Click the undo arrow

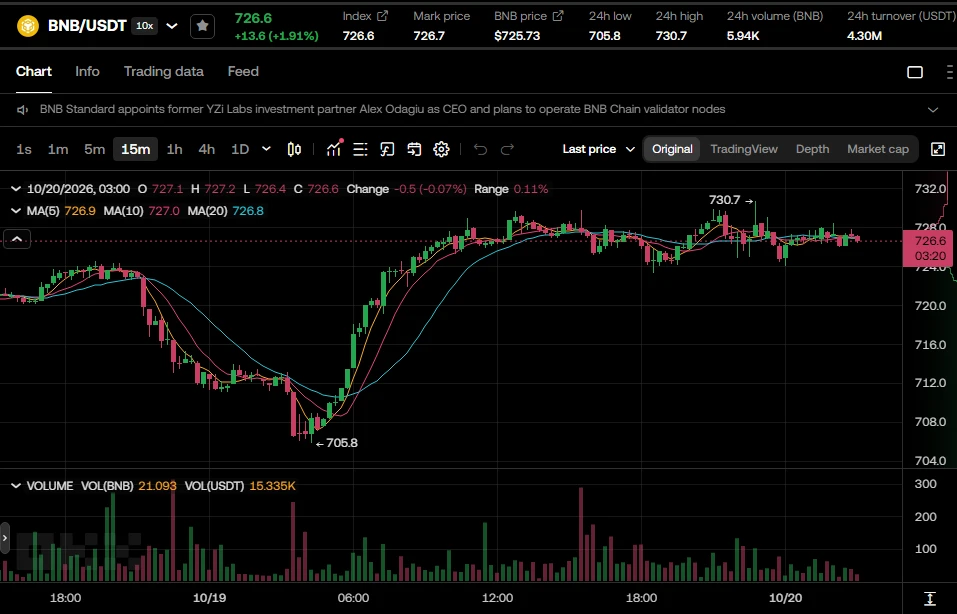point(480,149)
